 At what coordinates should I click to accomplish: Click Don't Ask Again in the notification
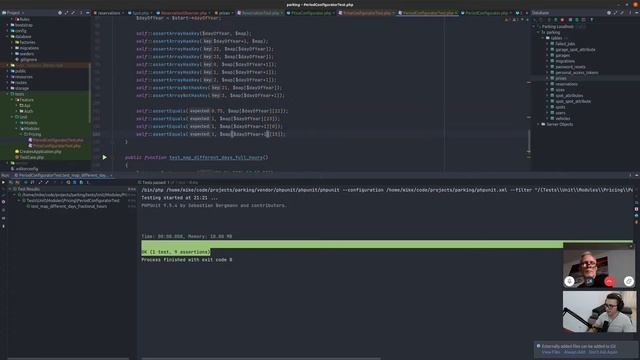(x=603, y=352)
